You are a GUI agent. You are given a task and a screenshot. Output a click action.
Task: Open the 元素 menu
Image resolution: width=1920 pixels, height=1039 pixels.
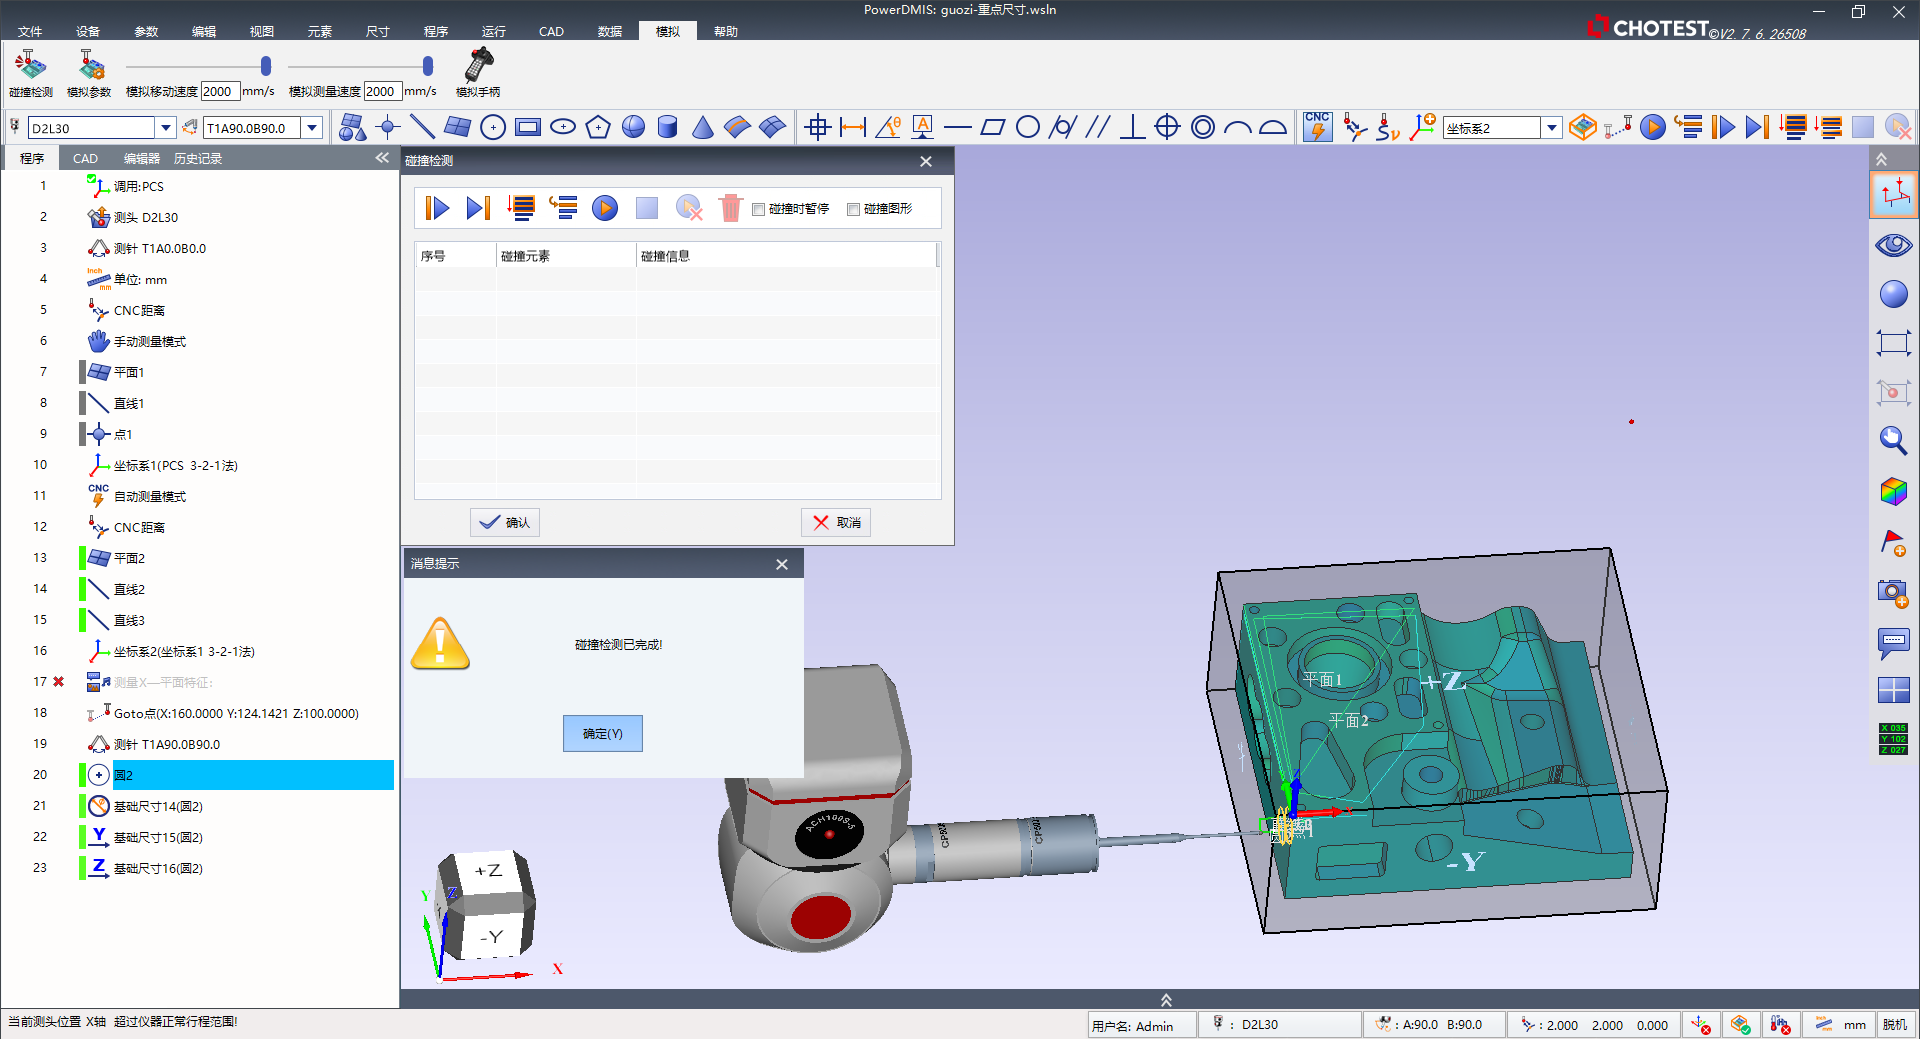[x=320, y=32]
